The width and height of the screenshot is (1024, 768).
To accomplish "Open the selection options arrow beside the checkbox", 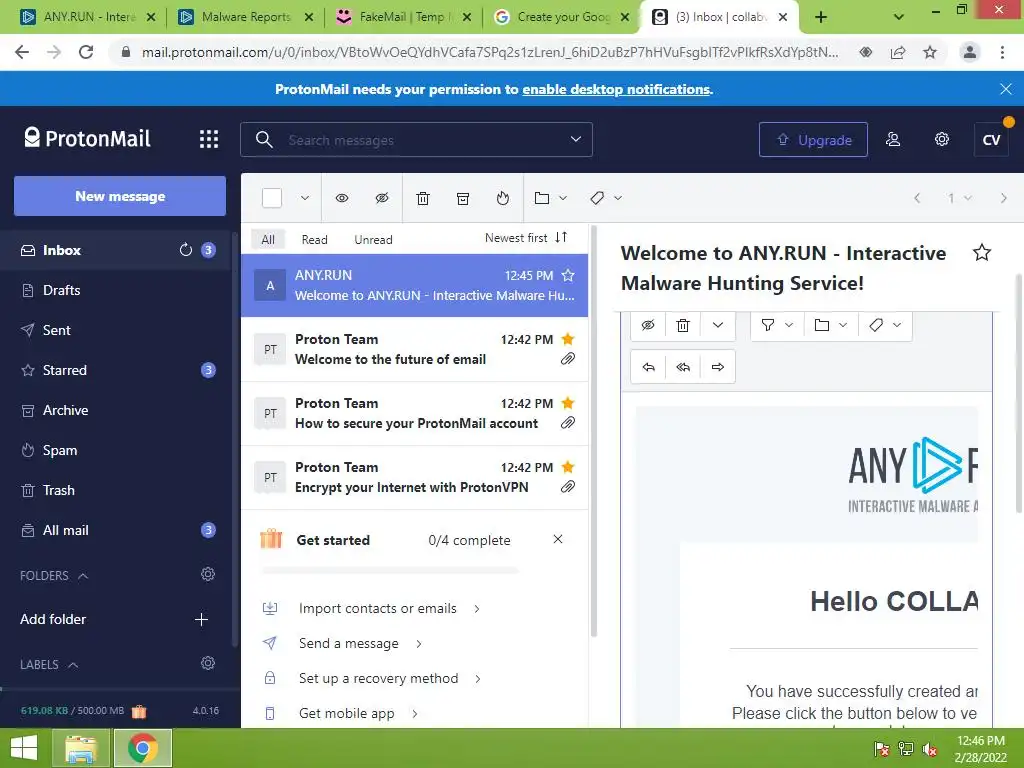I will [x=305, y=198].
